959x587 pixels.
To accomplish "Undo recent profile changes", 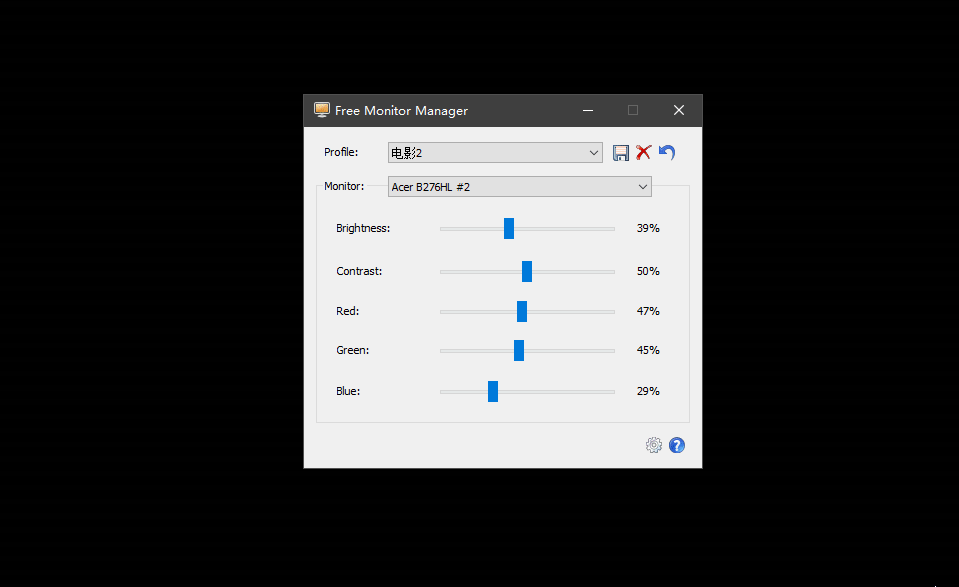I will coord(666,152).
